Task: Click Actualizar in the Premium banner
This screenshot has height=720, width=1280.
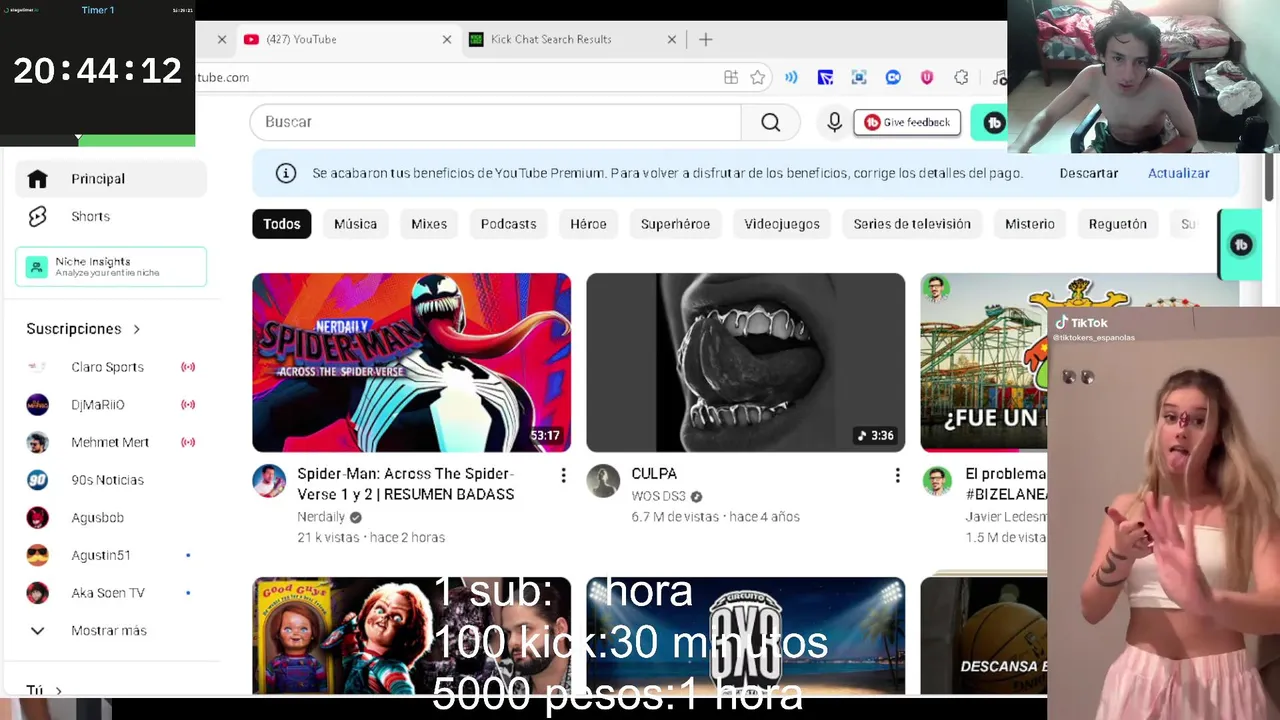Action: tap(1178, 173)
